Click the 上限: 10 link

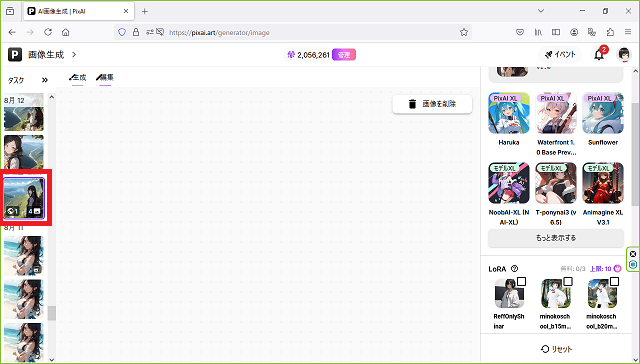tap(600, 269)
